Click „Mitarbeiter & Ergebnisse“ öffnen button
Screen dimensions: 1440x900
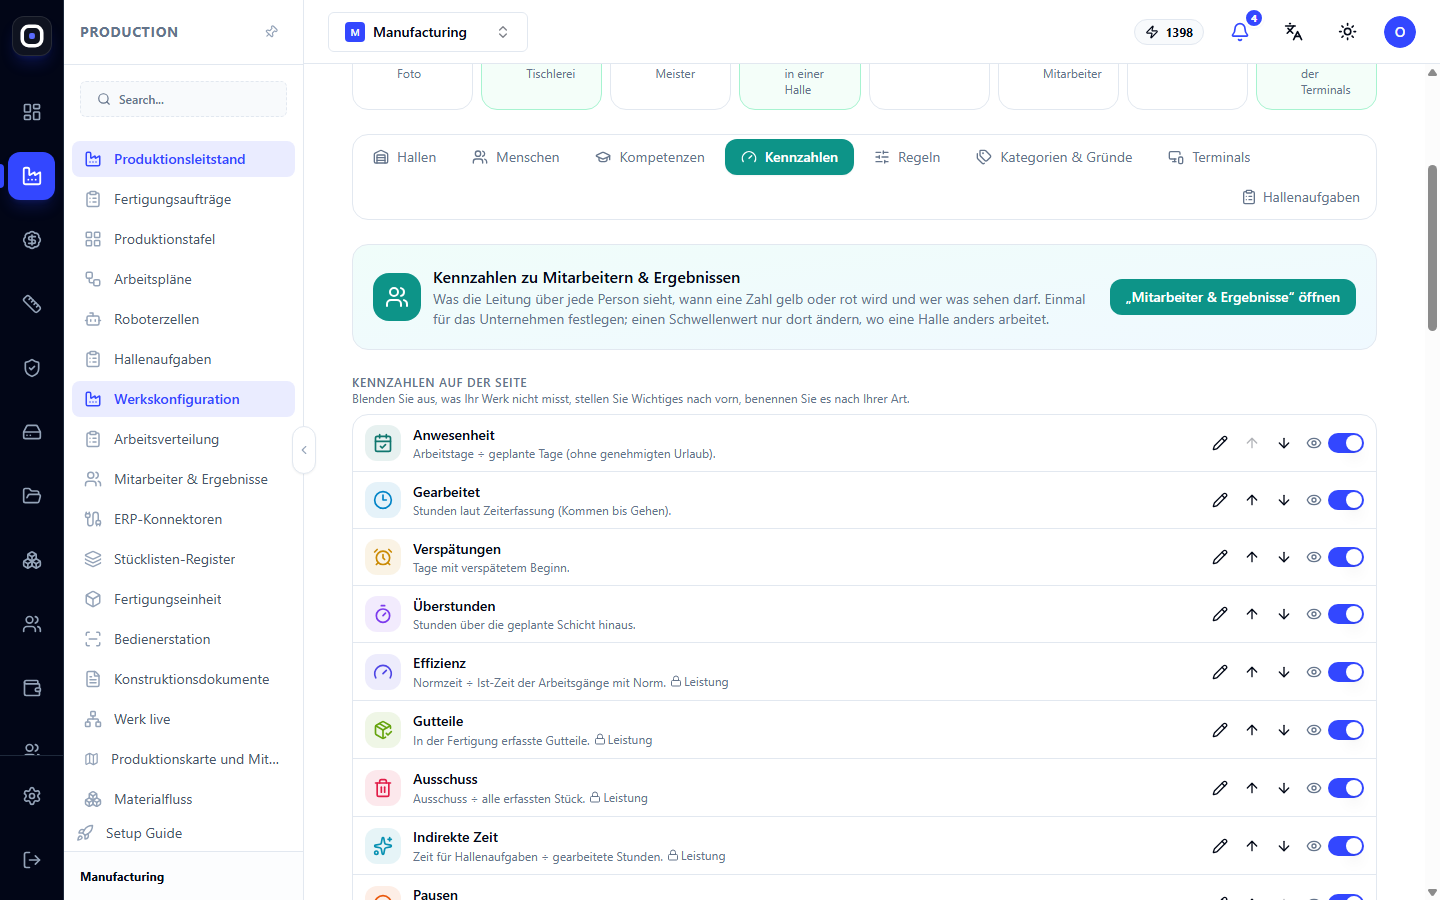1233,297
